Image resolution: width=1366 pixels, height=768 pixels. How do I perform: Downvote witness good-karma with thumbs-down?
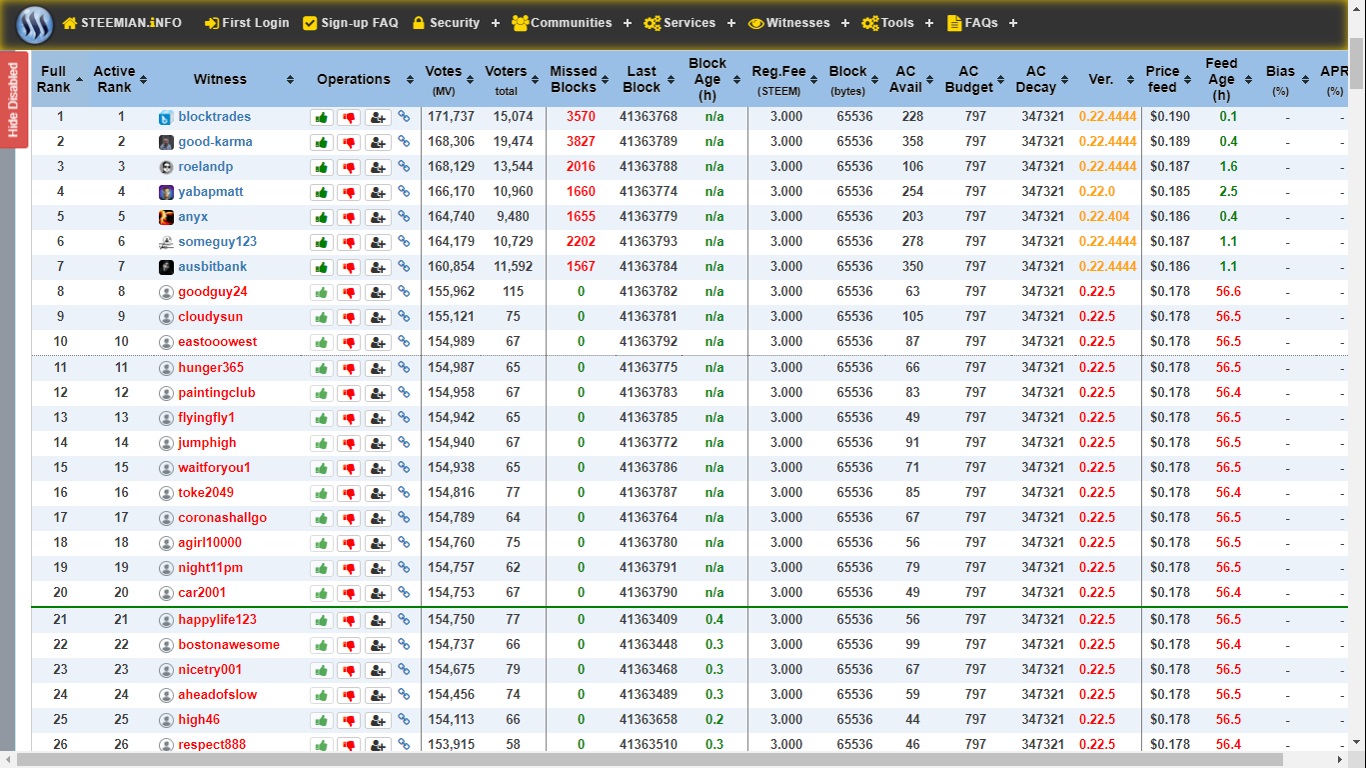pos(349,143)
